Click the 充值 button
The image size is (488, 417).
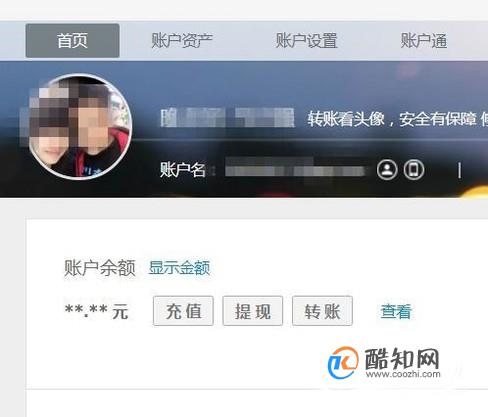(x=183, y=311)
